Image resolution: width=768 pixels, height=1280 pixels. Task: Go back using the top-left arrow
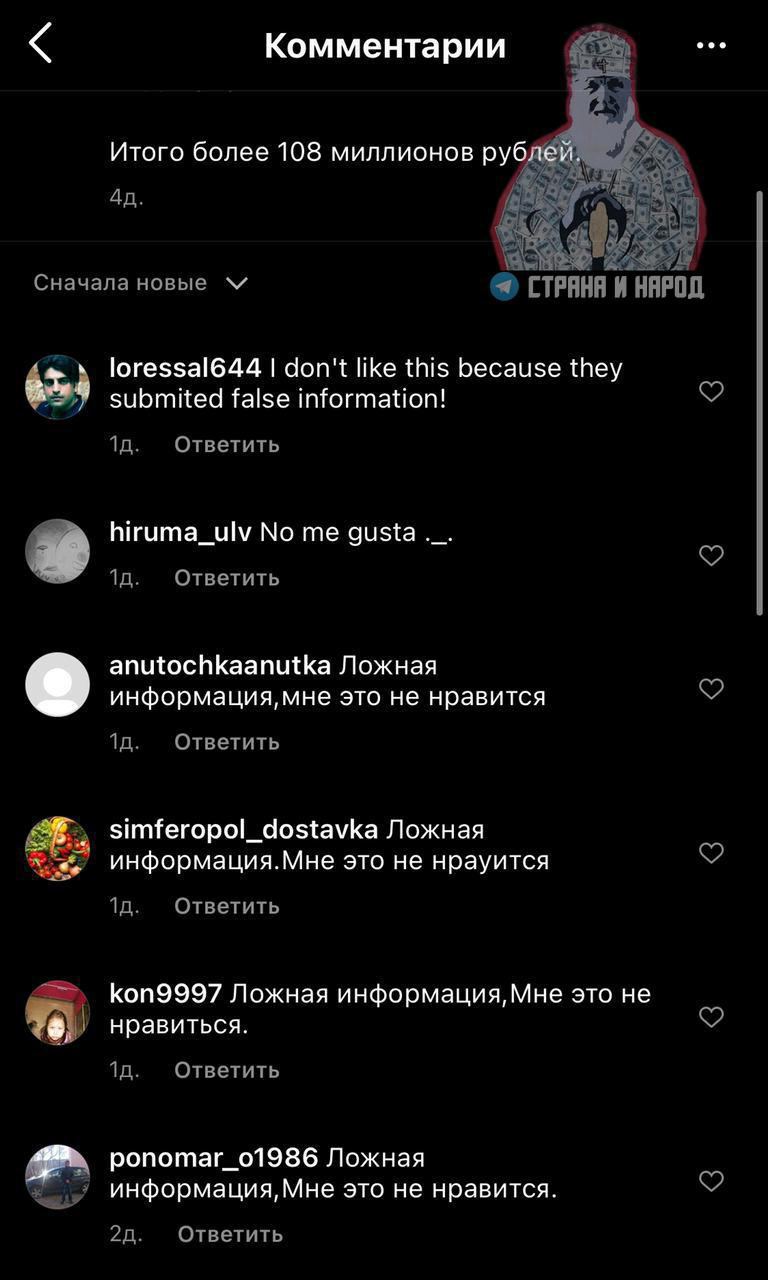(x=40, y=45)
